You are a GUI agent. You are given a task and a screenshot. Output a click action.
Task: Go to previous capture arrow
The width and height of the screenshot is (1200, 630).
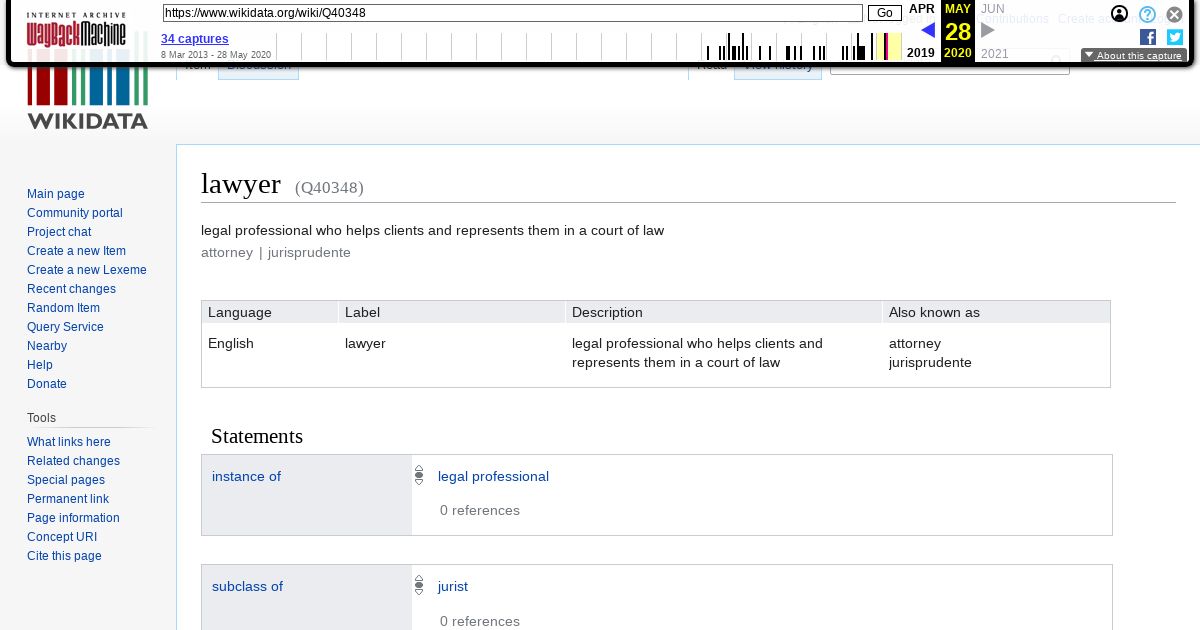pyautogui.click(x=927, y=30)
